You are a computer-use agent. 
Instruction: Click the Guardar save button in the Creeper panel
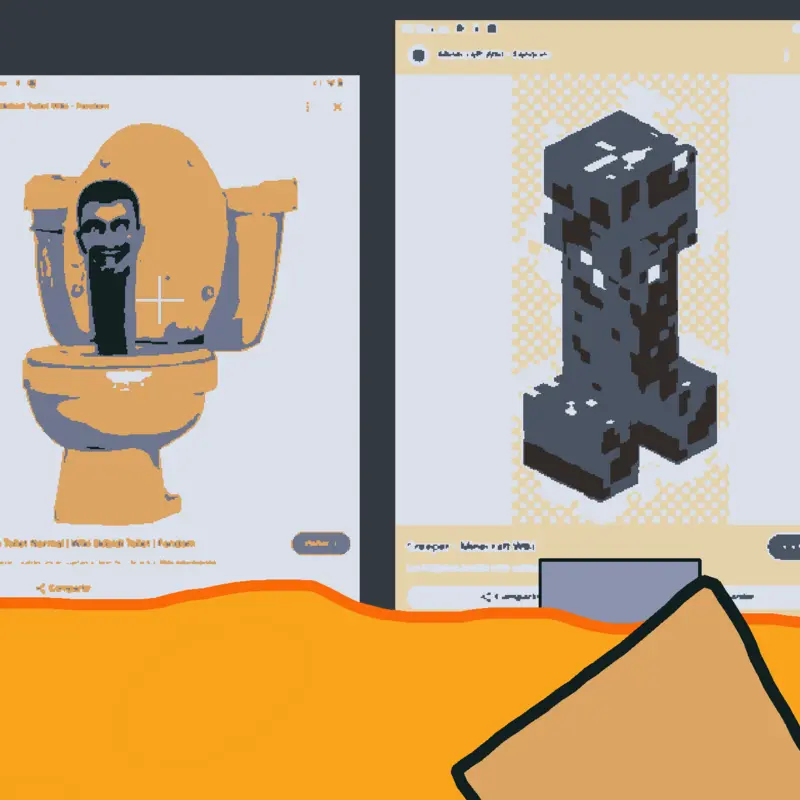pyautogui.click(x=740, y=596)
